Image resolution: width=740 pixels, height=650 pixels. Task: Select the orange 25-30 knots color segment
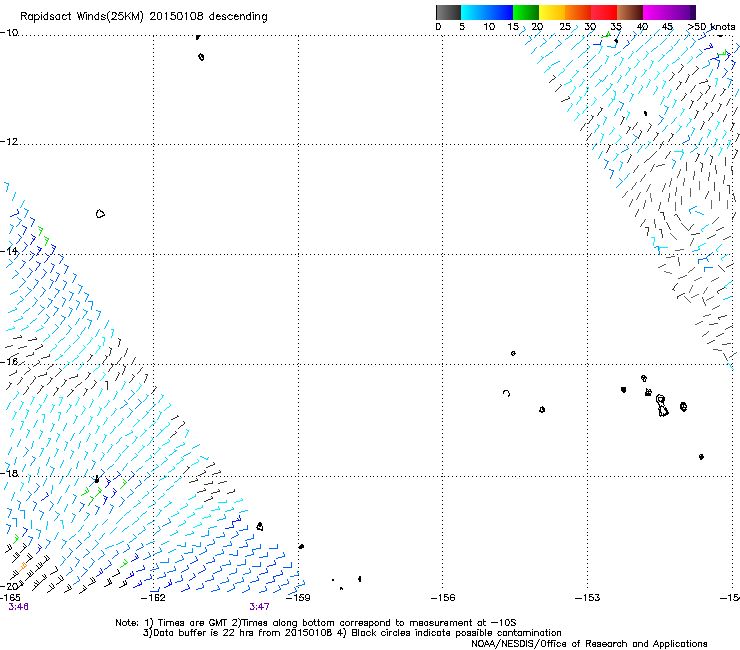coord(578,12)
